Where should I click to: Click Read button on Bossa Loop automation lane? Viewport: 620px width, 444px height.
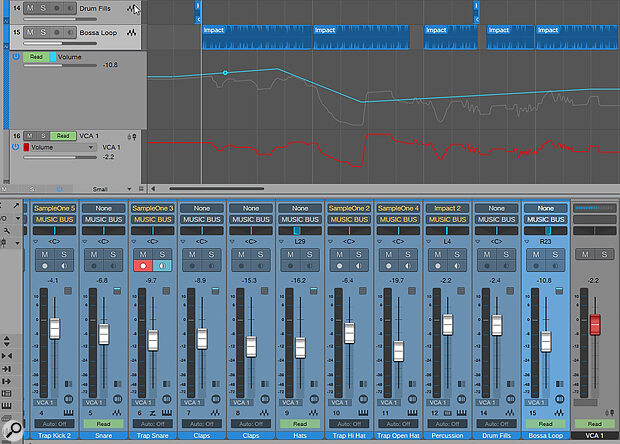click(x=36, y=57)
